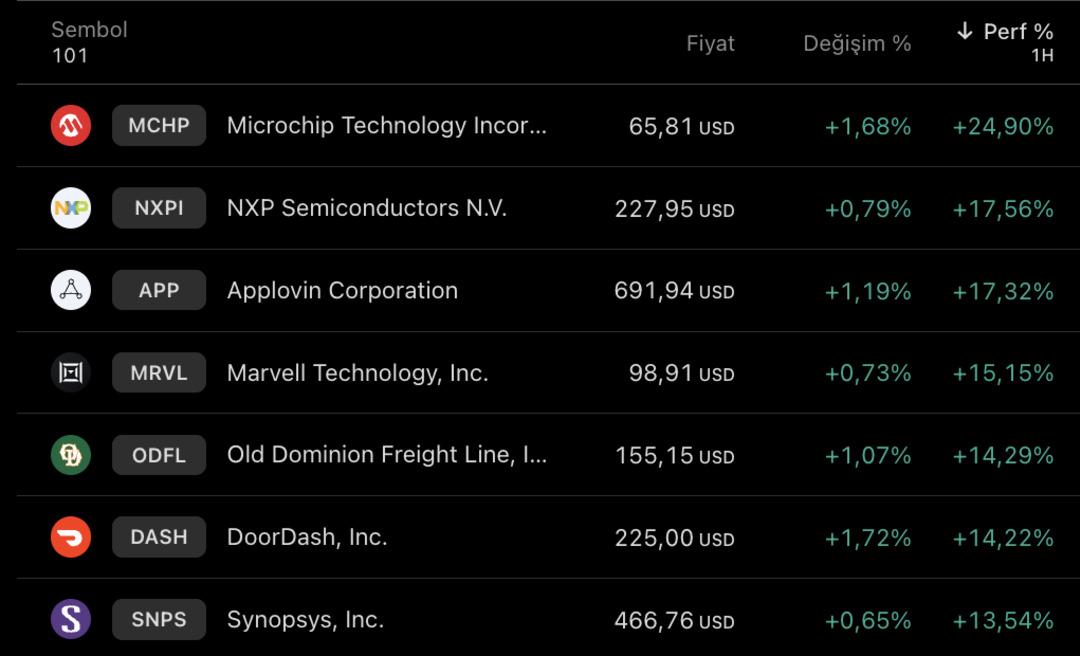Click the sort arrow beside Perf %
1080x656 pixels.
tap(964, 32)
